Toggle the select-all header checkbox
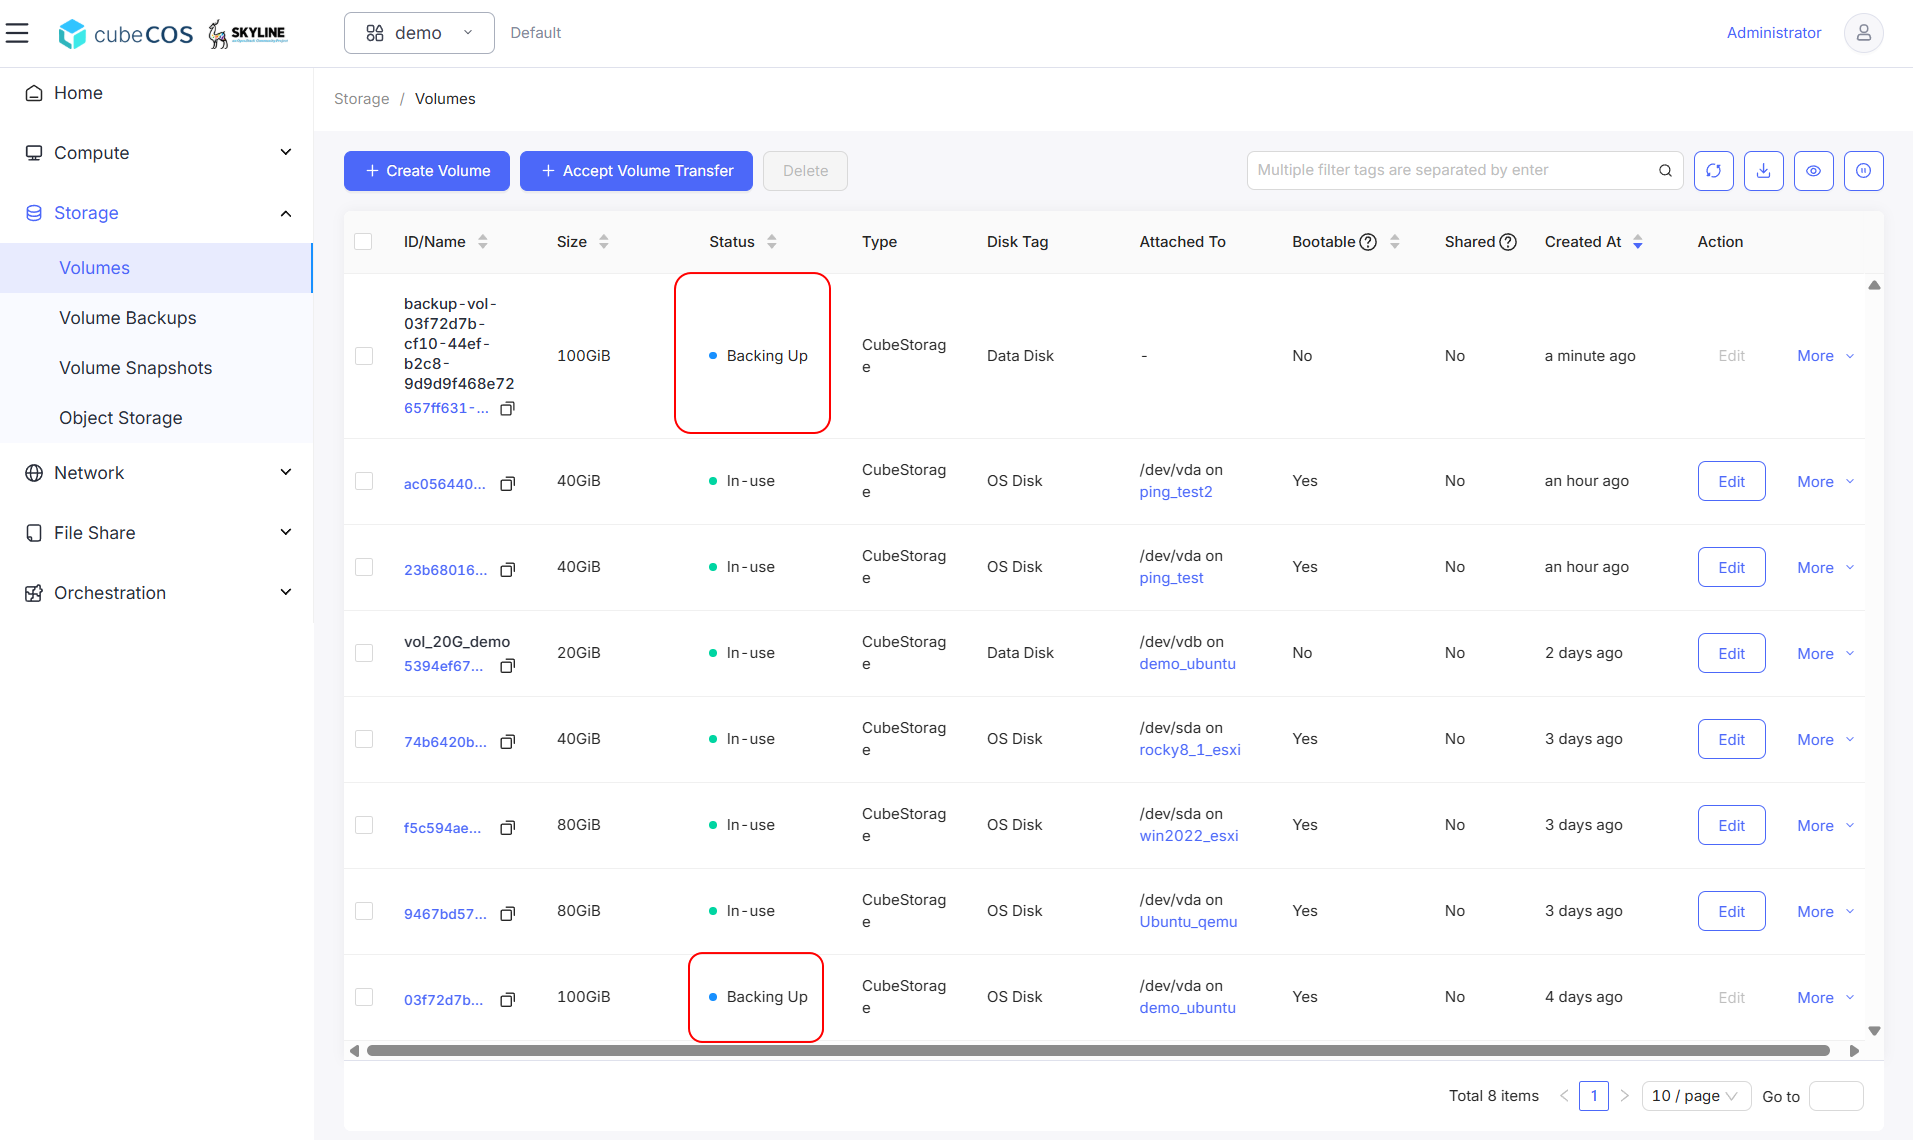This screenshot has width=1913, height=1140. click(x=363, y=242)
